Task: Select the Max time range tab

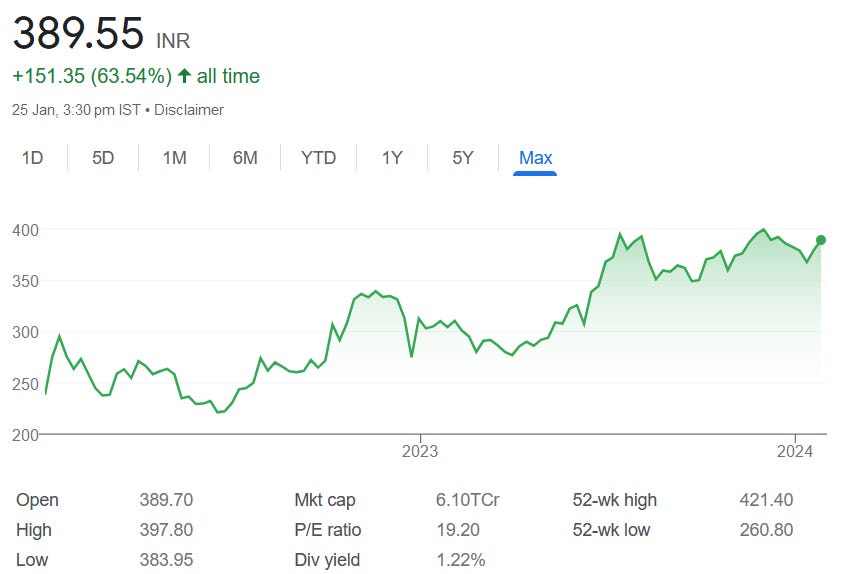Action: pos(535,158)
